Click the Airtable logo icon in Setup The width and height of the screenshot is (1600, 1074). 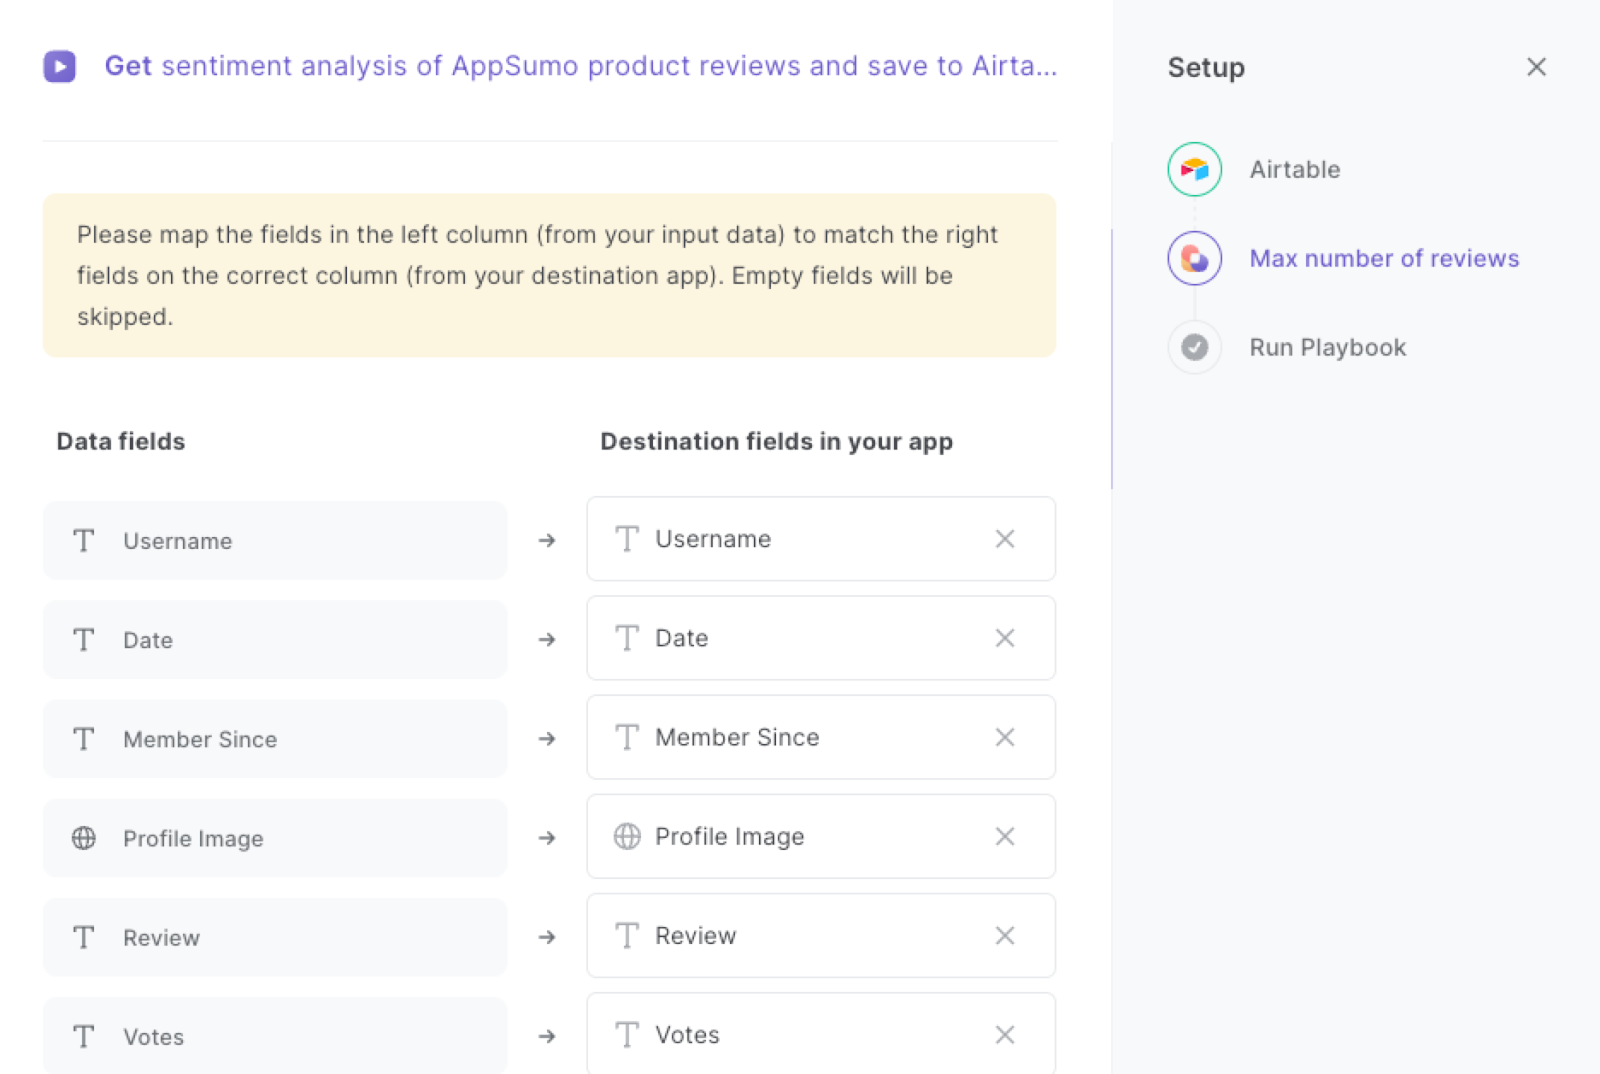pyautogui.click(x=1194, y=169)
